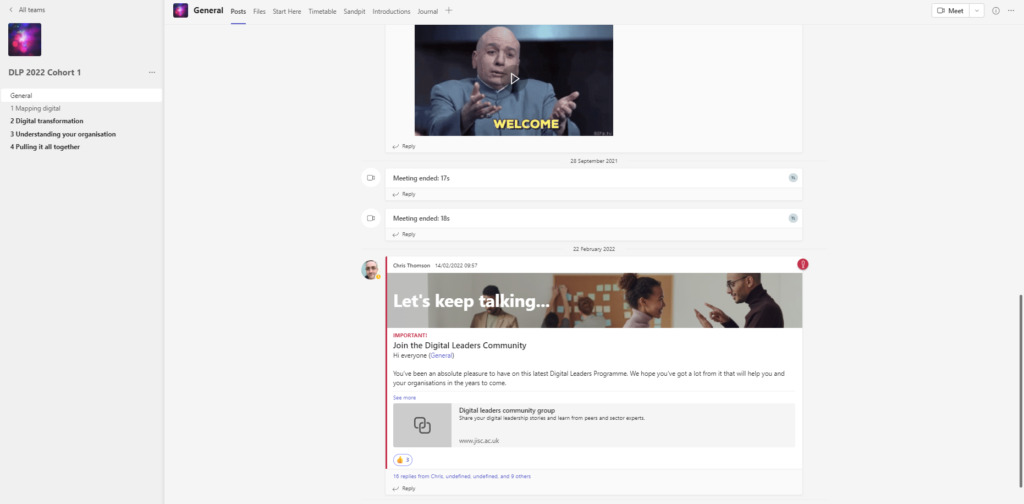Go back to All teams

[x=26, y=10]
